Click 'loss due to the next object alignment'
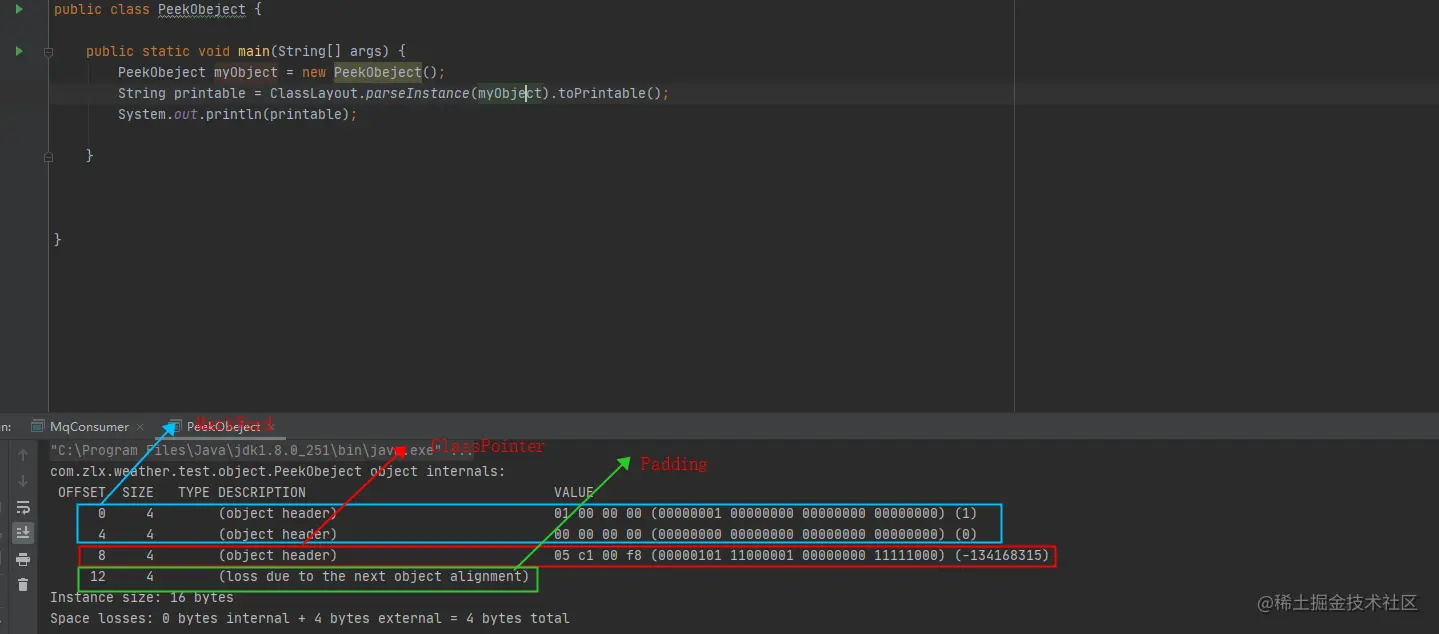The height and width of the screenshot is (634, 1439). (374, 576)
